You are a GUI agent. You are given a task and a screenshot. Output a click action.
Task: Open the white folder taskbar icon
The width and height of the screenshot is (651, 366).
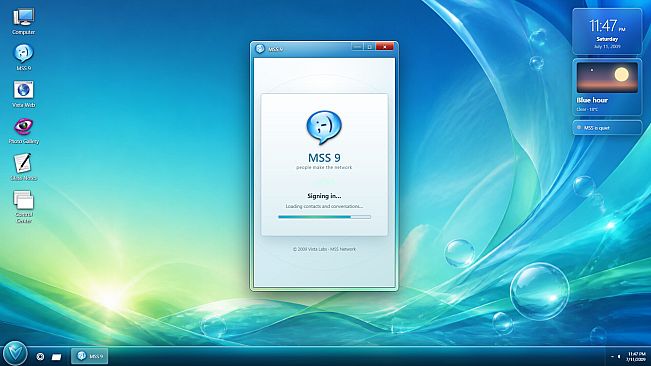pos(56,356)
